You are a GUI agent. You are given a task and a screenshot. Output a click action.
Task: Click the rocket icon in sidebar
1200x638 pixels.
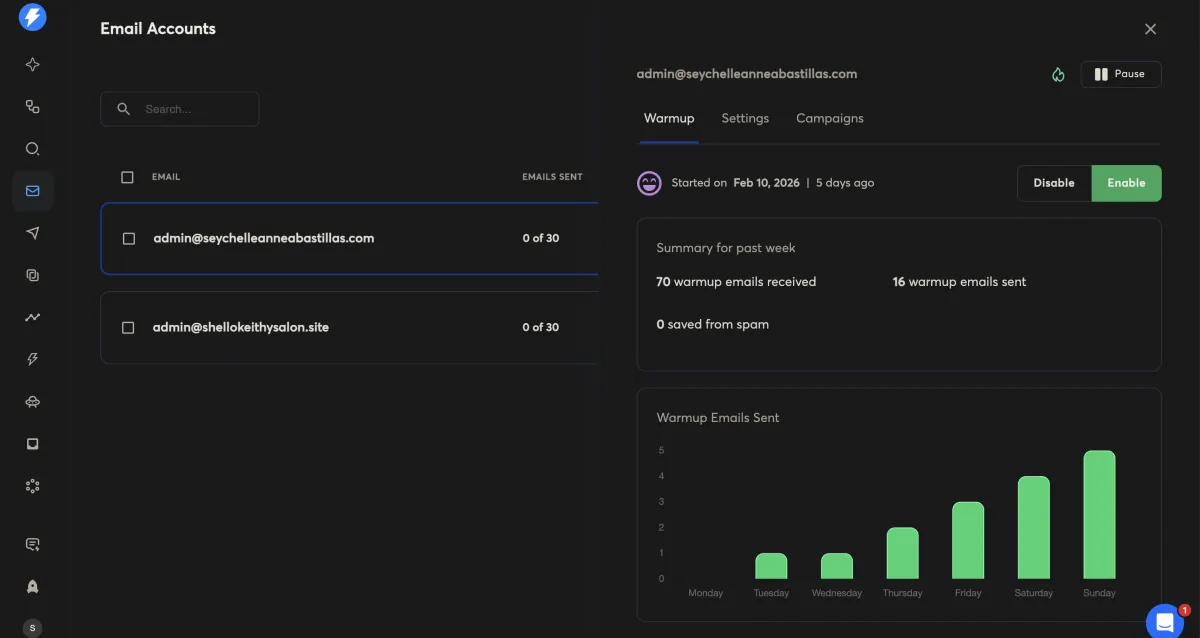tap(33, 586)
